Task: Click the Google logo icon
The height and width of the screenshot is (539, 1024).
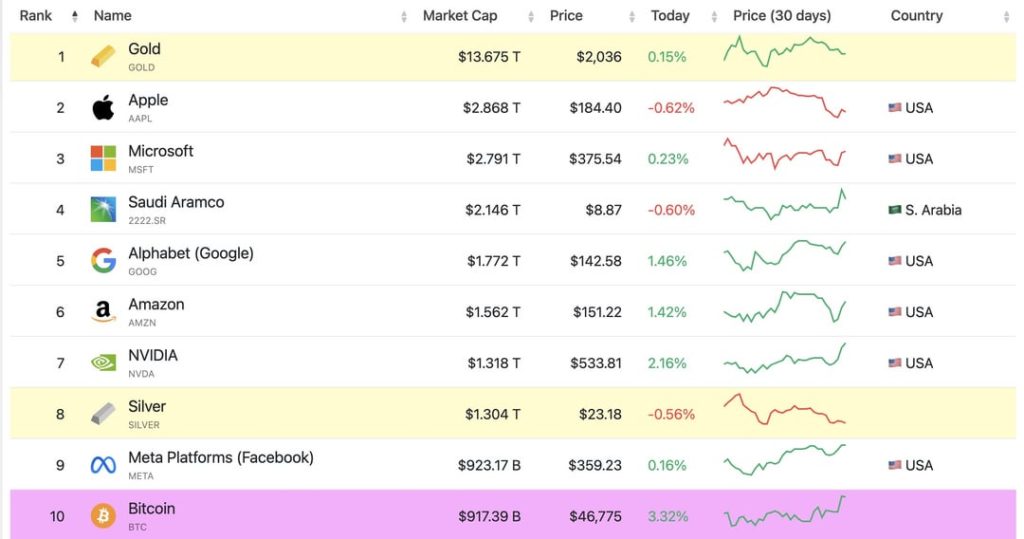Action: tap(103, 261)
